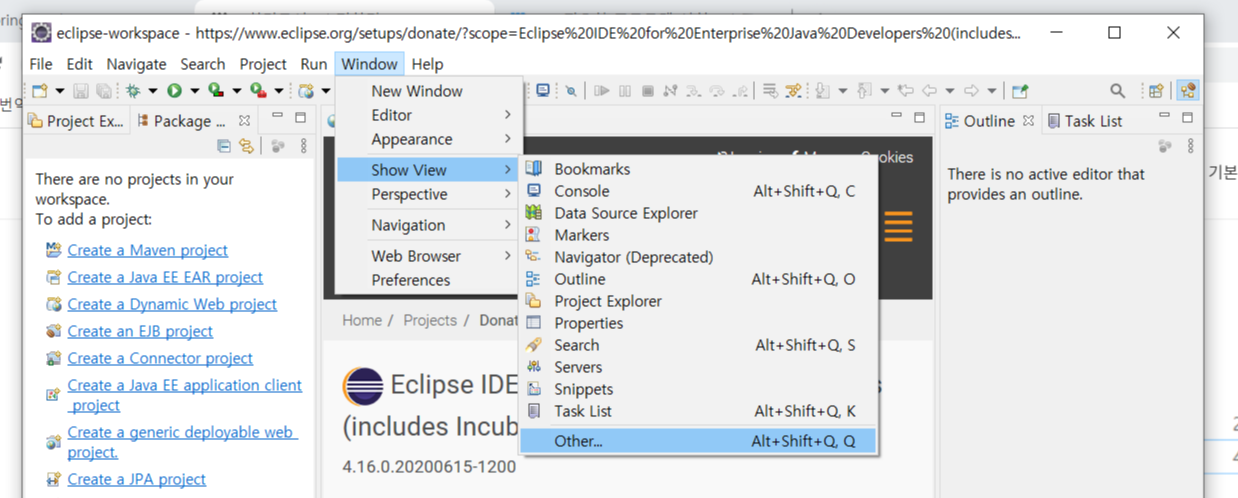This screenshot has height=498, width=1238.
Task: Click the Debug bug toolbar icon
Action: pyautogui.click(x=132, y=91)
